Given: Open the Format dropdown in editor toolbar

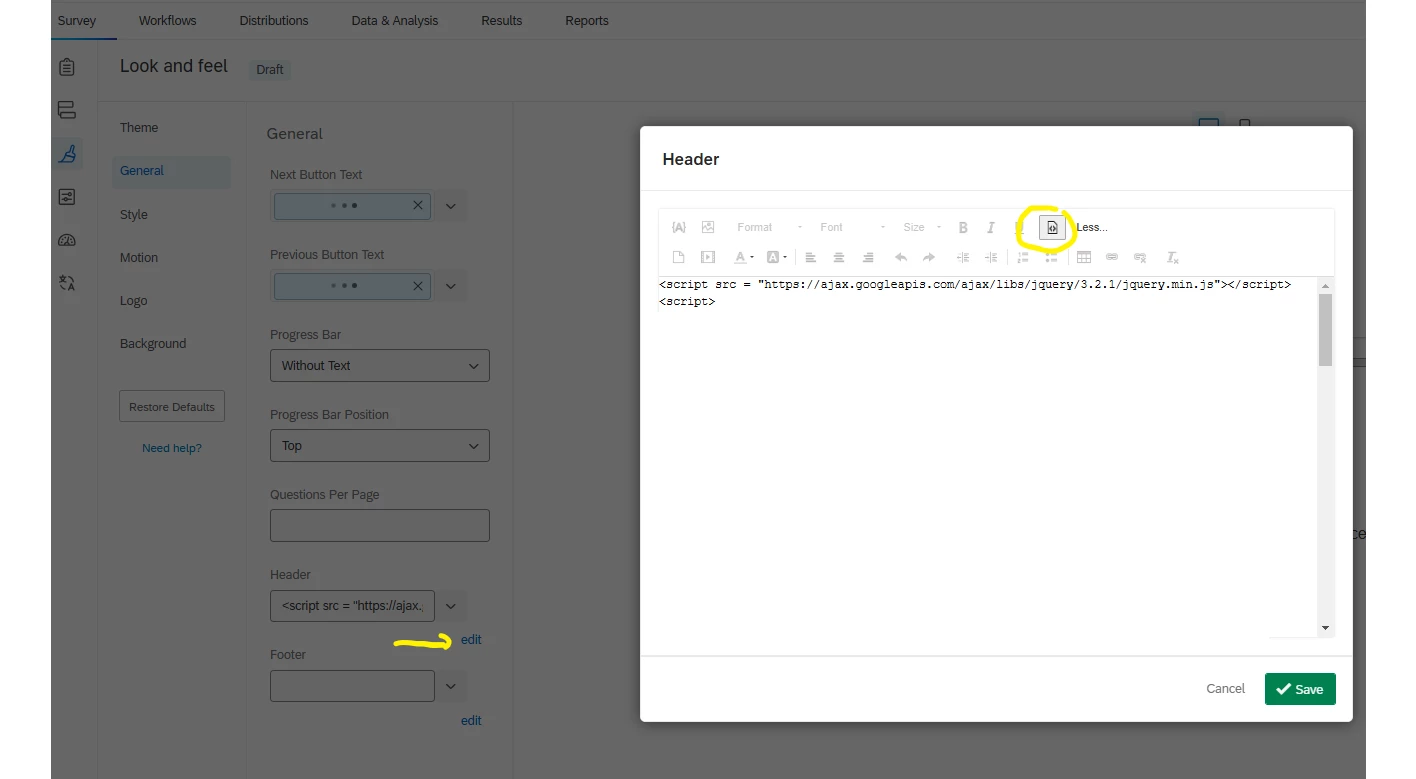Looking at the screenshot, I should click(x=768, y=227).
